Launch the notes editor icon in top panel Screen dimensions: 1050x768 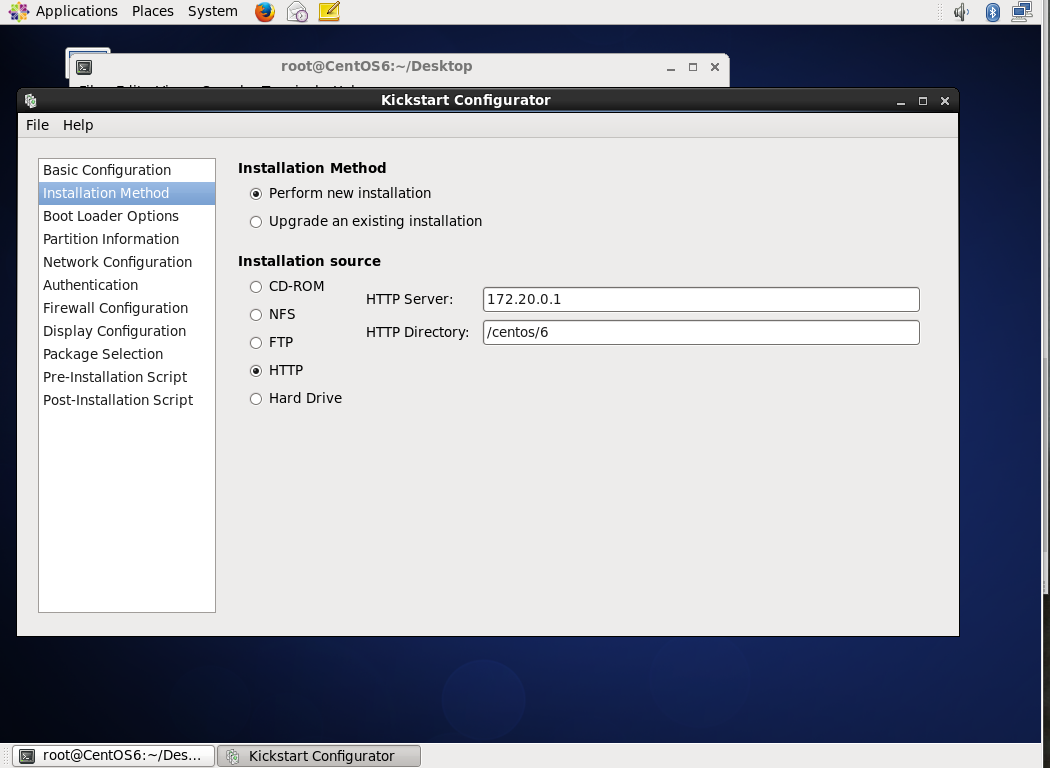tap(329, 11)
